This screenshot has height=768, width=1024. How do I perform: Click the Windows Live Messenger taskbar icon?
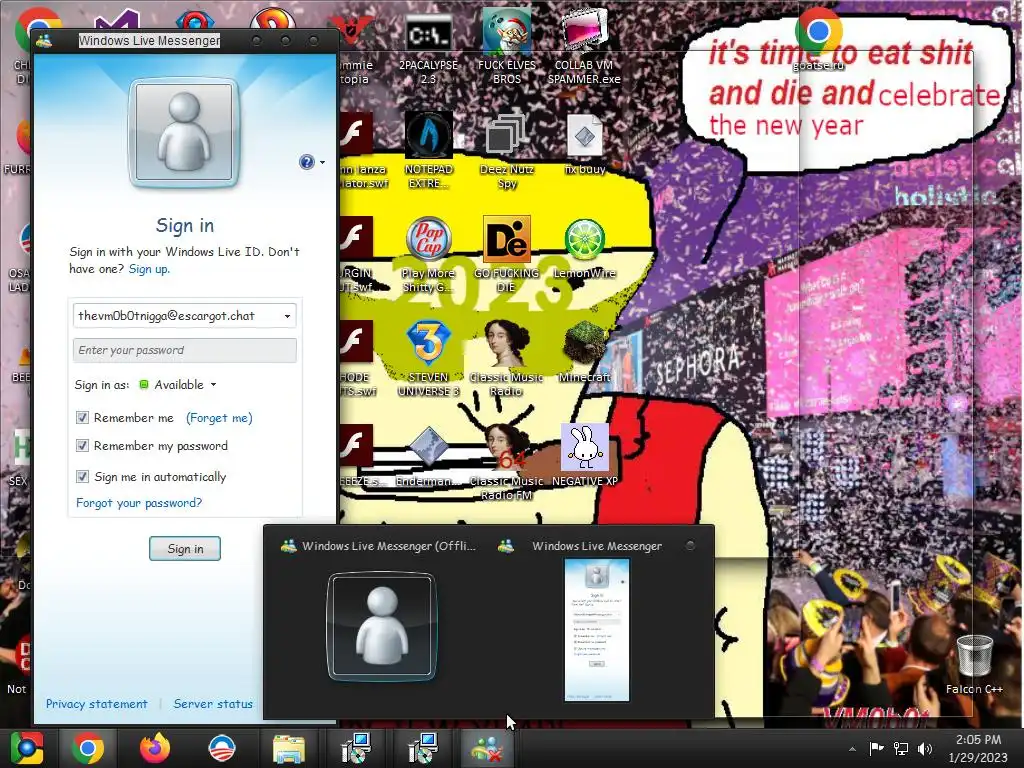487,748
